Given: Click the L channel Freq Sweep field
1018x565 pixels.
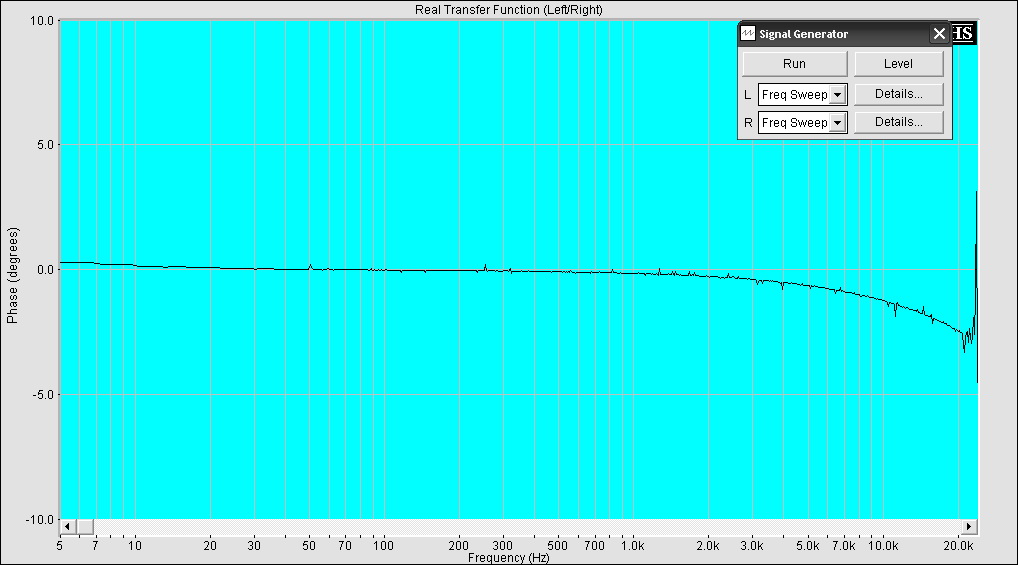Looking at the screenshot, I should point(794,95).
